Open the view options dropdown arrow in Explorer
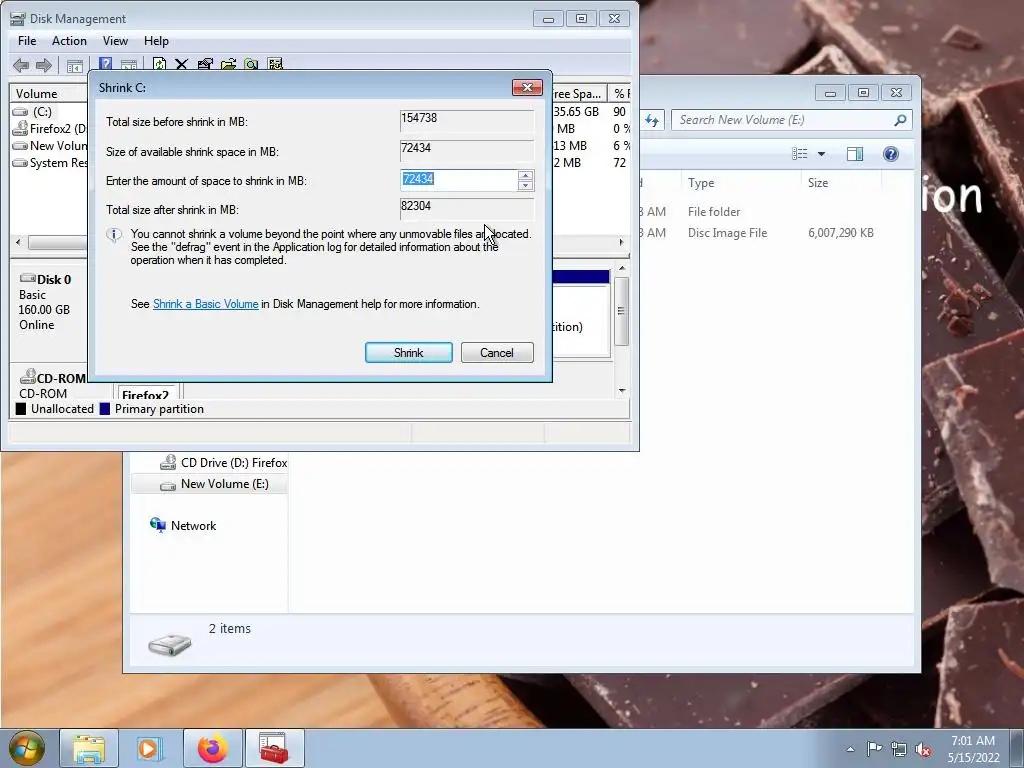Viewport: 1024px width, 768px height. point(822,154)
